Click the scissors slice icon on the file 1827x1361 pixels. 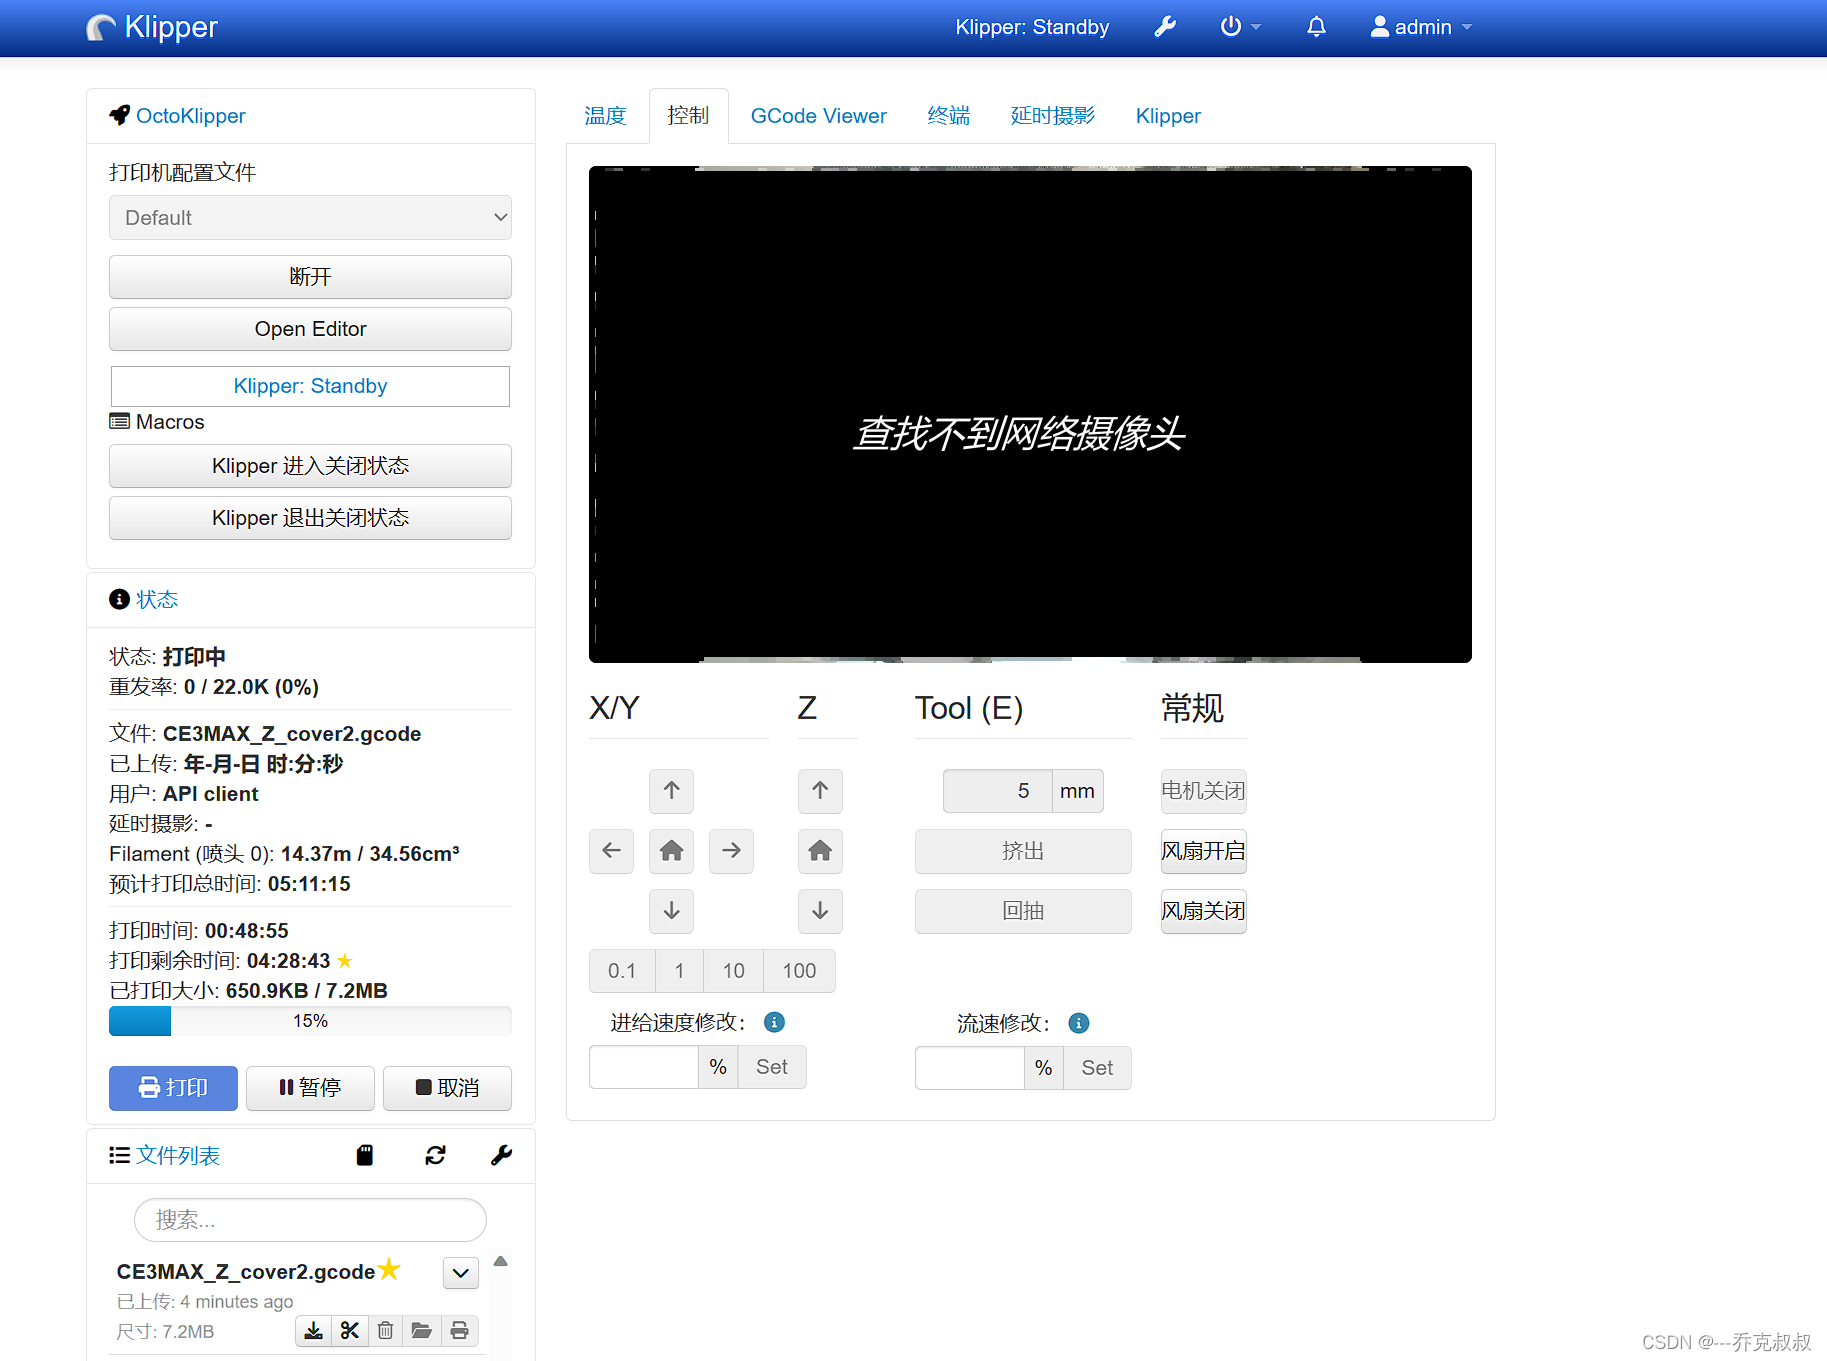[349, 1331]
